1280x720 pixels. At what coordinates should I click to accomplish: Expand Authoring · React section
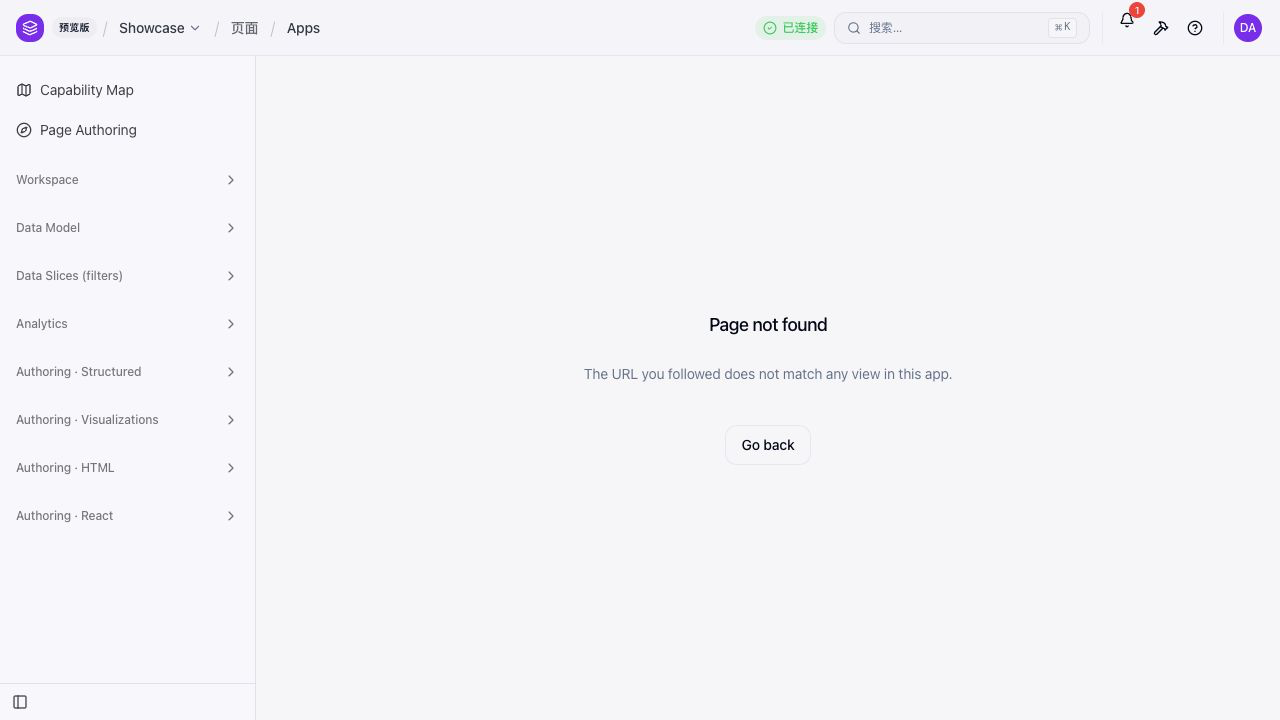(128, 516)
